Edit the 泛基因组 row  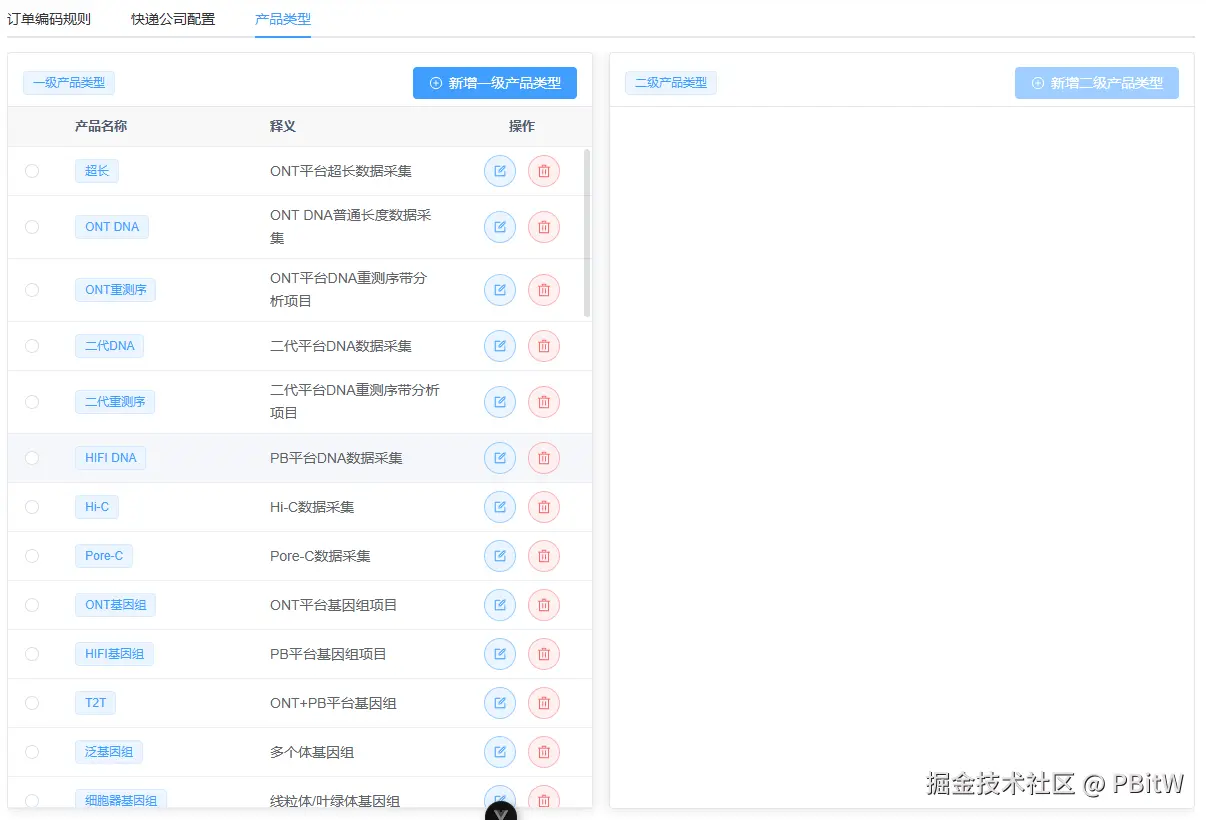pos(500,752)
